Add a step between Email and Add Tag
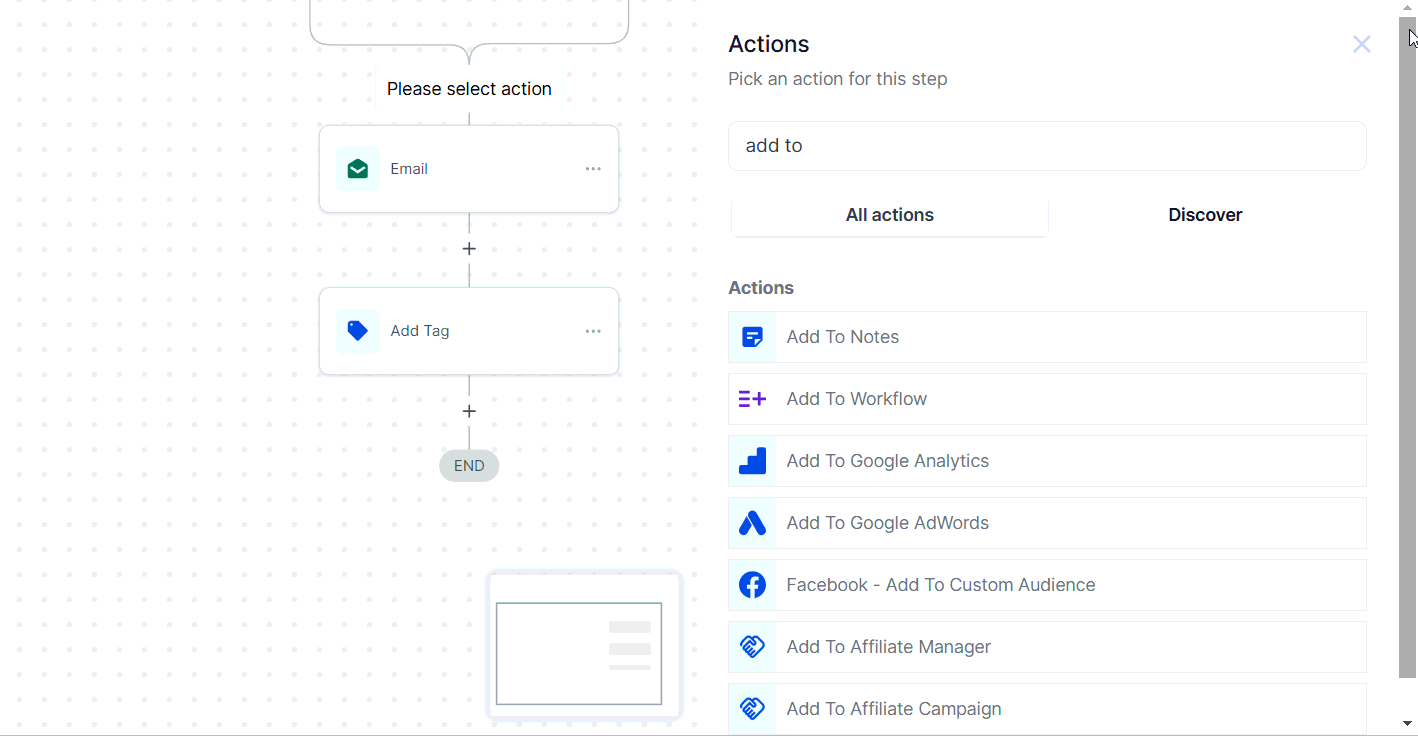This screenshot has height=736, width=1418. 469,249
